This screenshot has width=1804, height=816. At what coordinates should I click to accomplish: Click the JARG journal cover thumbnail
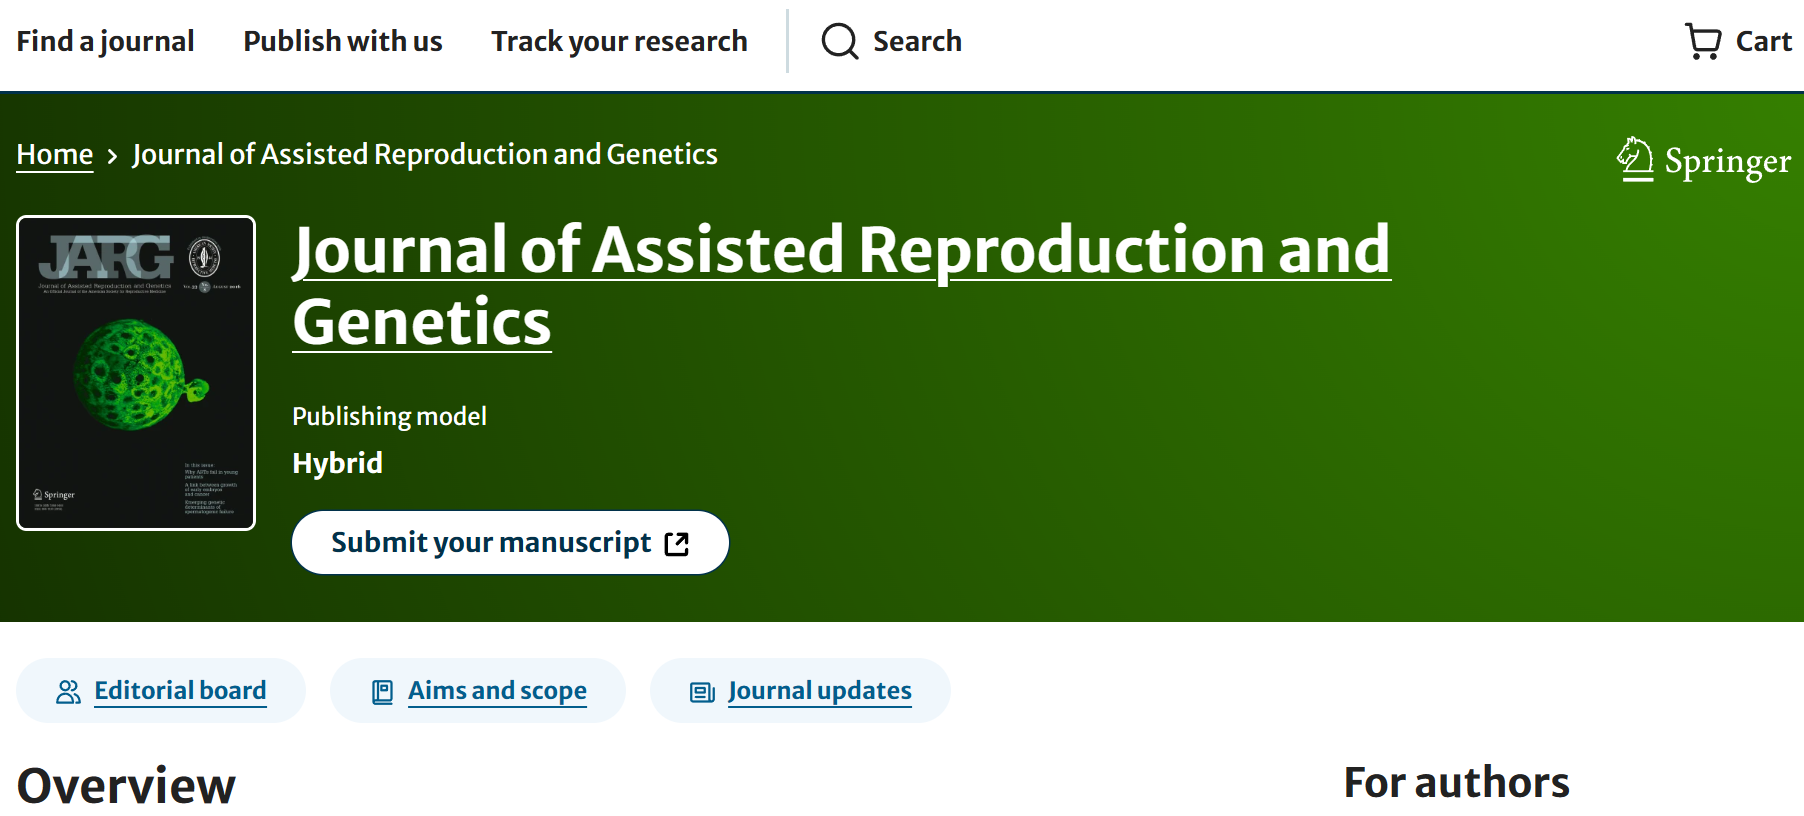(136, 373)
